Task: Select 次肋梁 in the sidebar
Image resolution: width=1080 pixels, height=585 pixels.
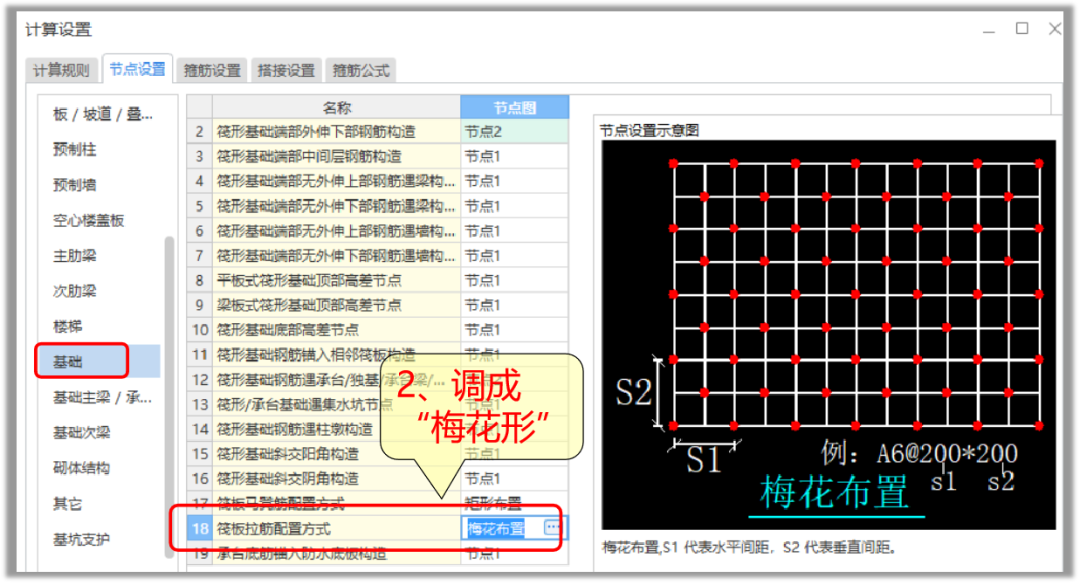Action: (x=74, y=291)
